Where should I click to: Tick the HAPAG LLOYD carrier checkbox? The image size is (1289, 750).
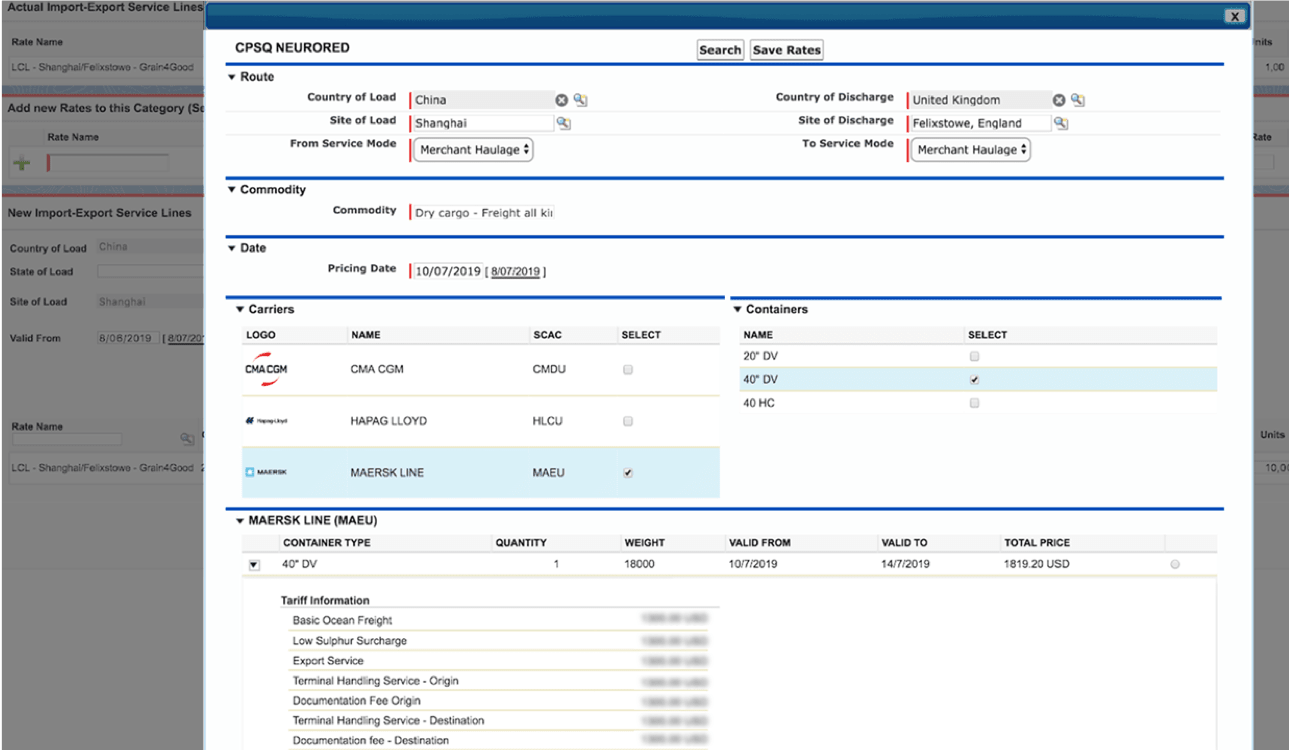628,421
